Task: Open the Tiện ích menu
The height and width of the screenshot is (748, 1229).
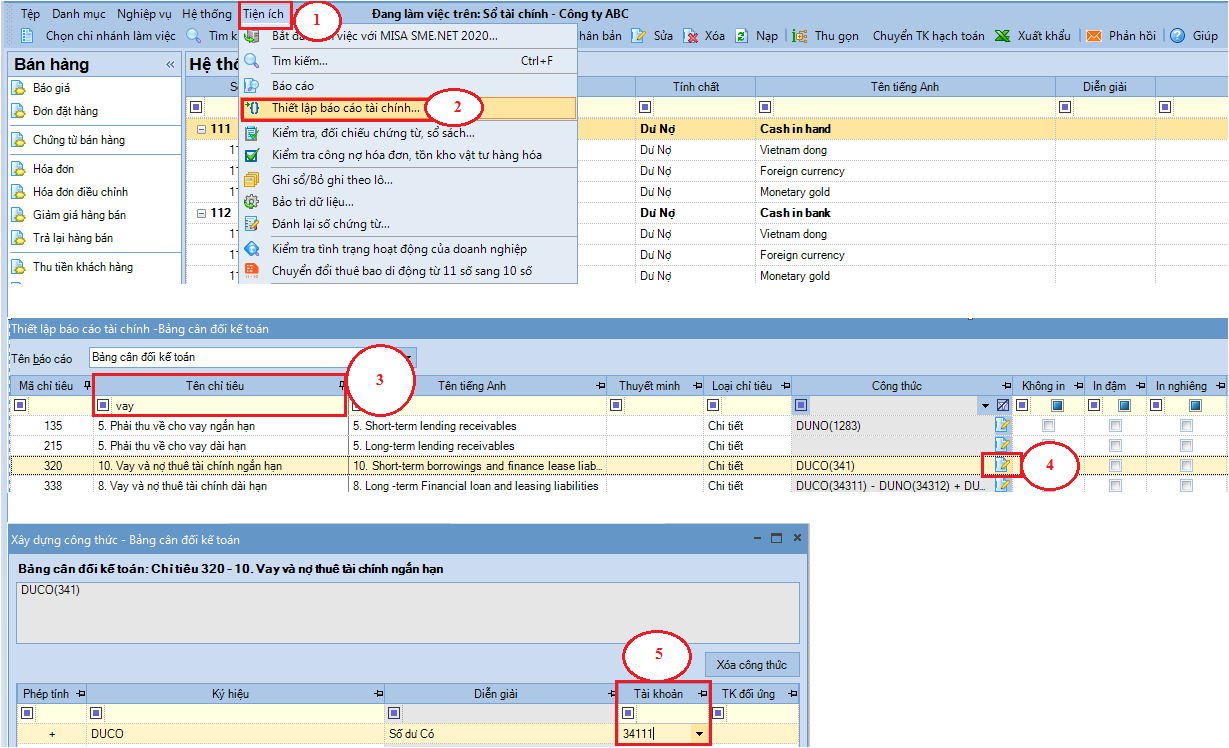Action: coord(264,15)
